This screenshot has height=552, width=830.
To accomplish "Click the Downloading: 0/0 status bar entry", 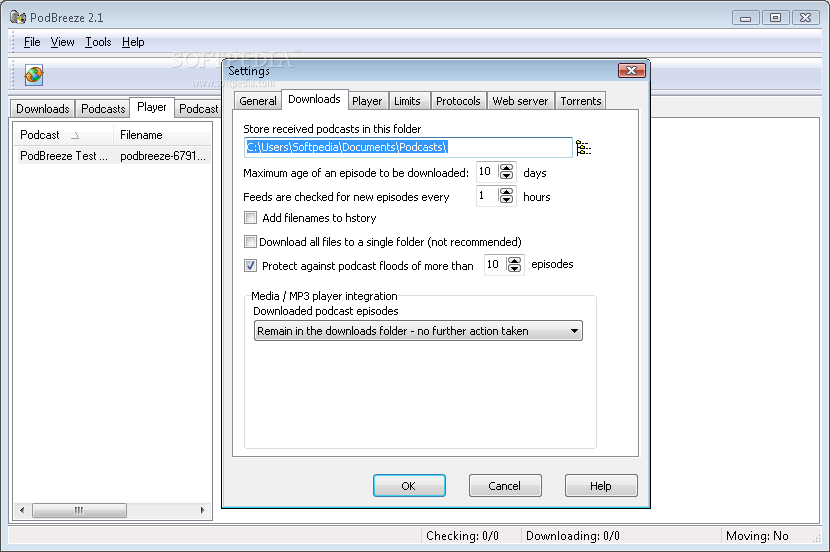I will [573, 536].
